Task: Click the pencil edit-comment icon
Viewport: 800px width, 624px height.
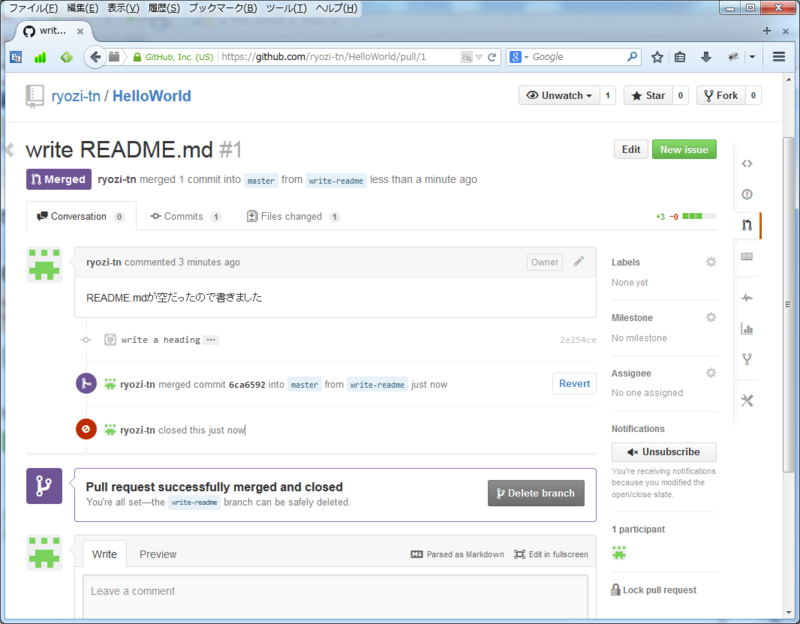Action: (579, 262)
